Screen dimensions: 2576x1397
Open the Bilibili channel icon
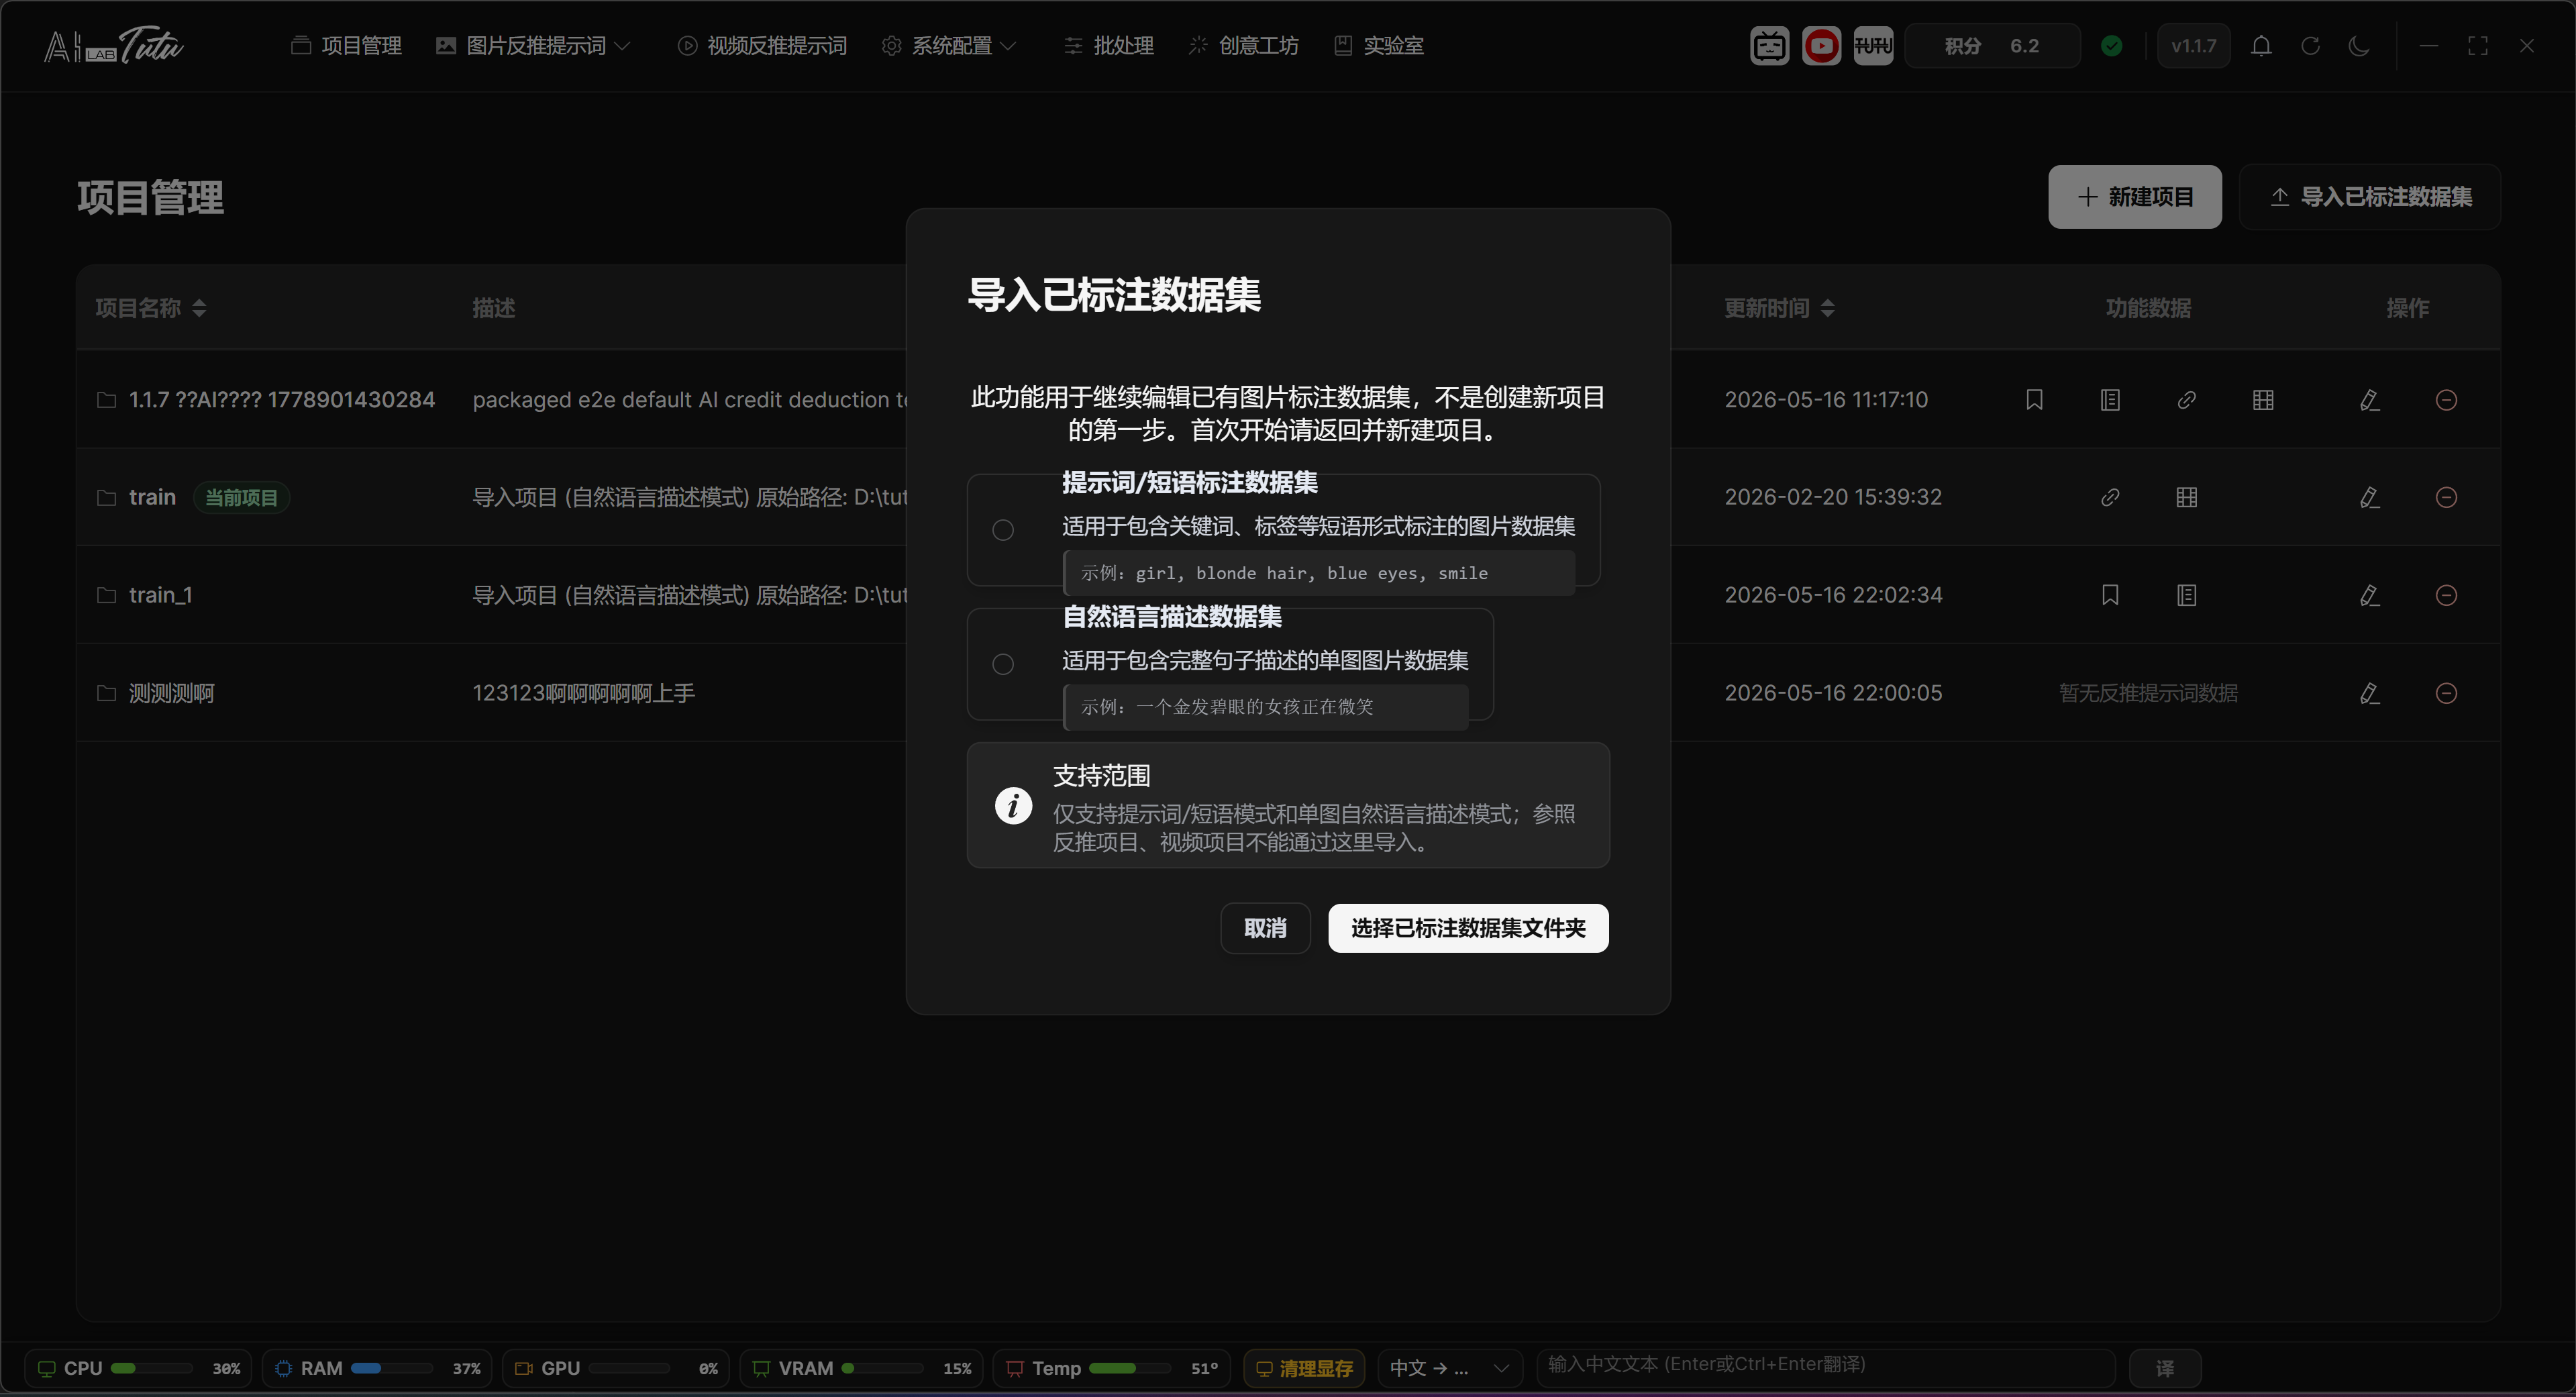pos(1769,46)
